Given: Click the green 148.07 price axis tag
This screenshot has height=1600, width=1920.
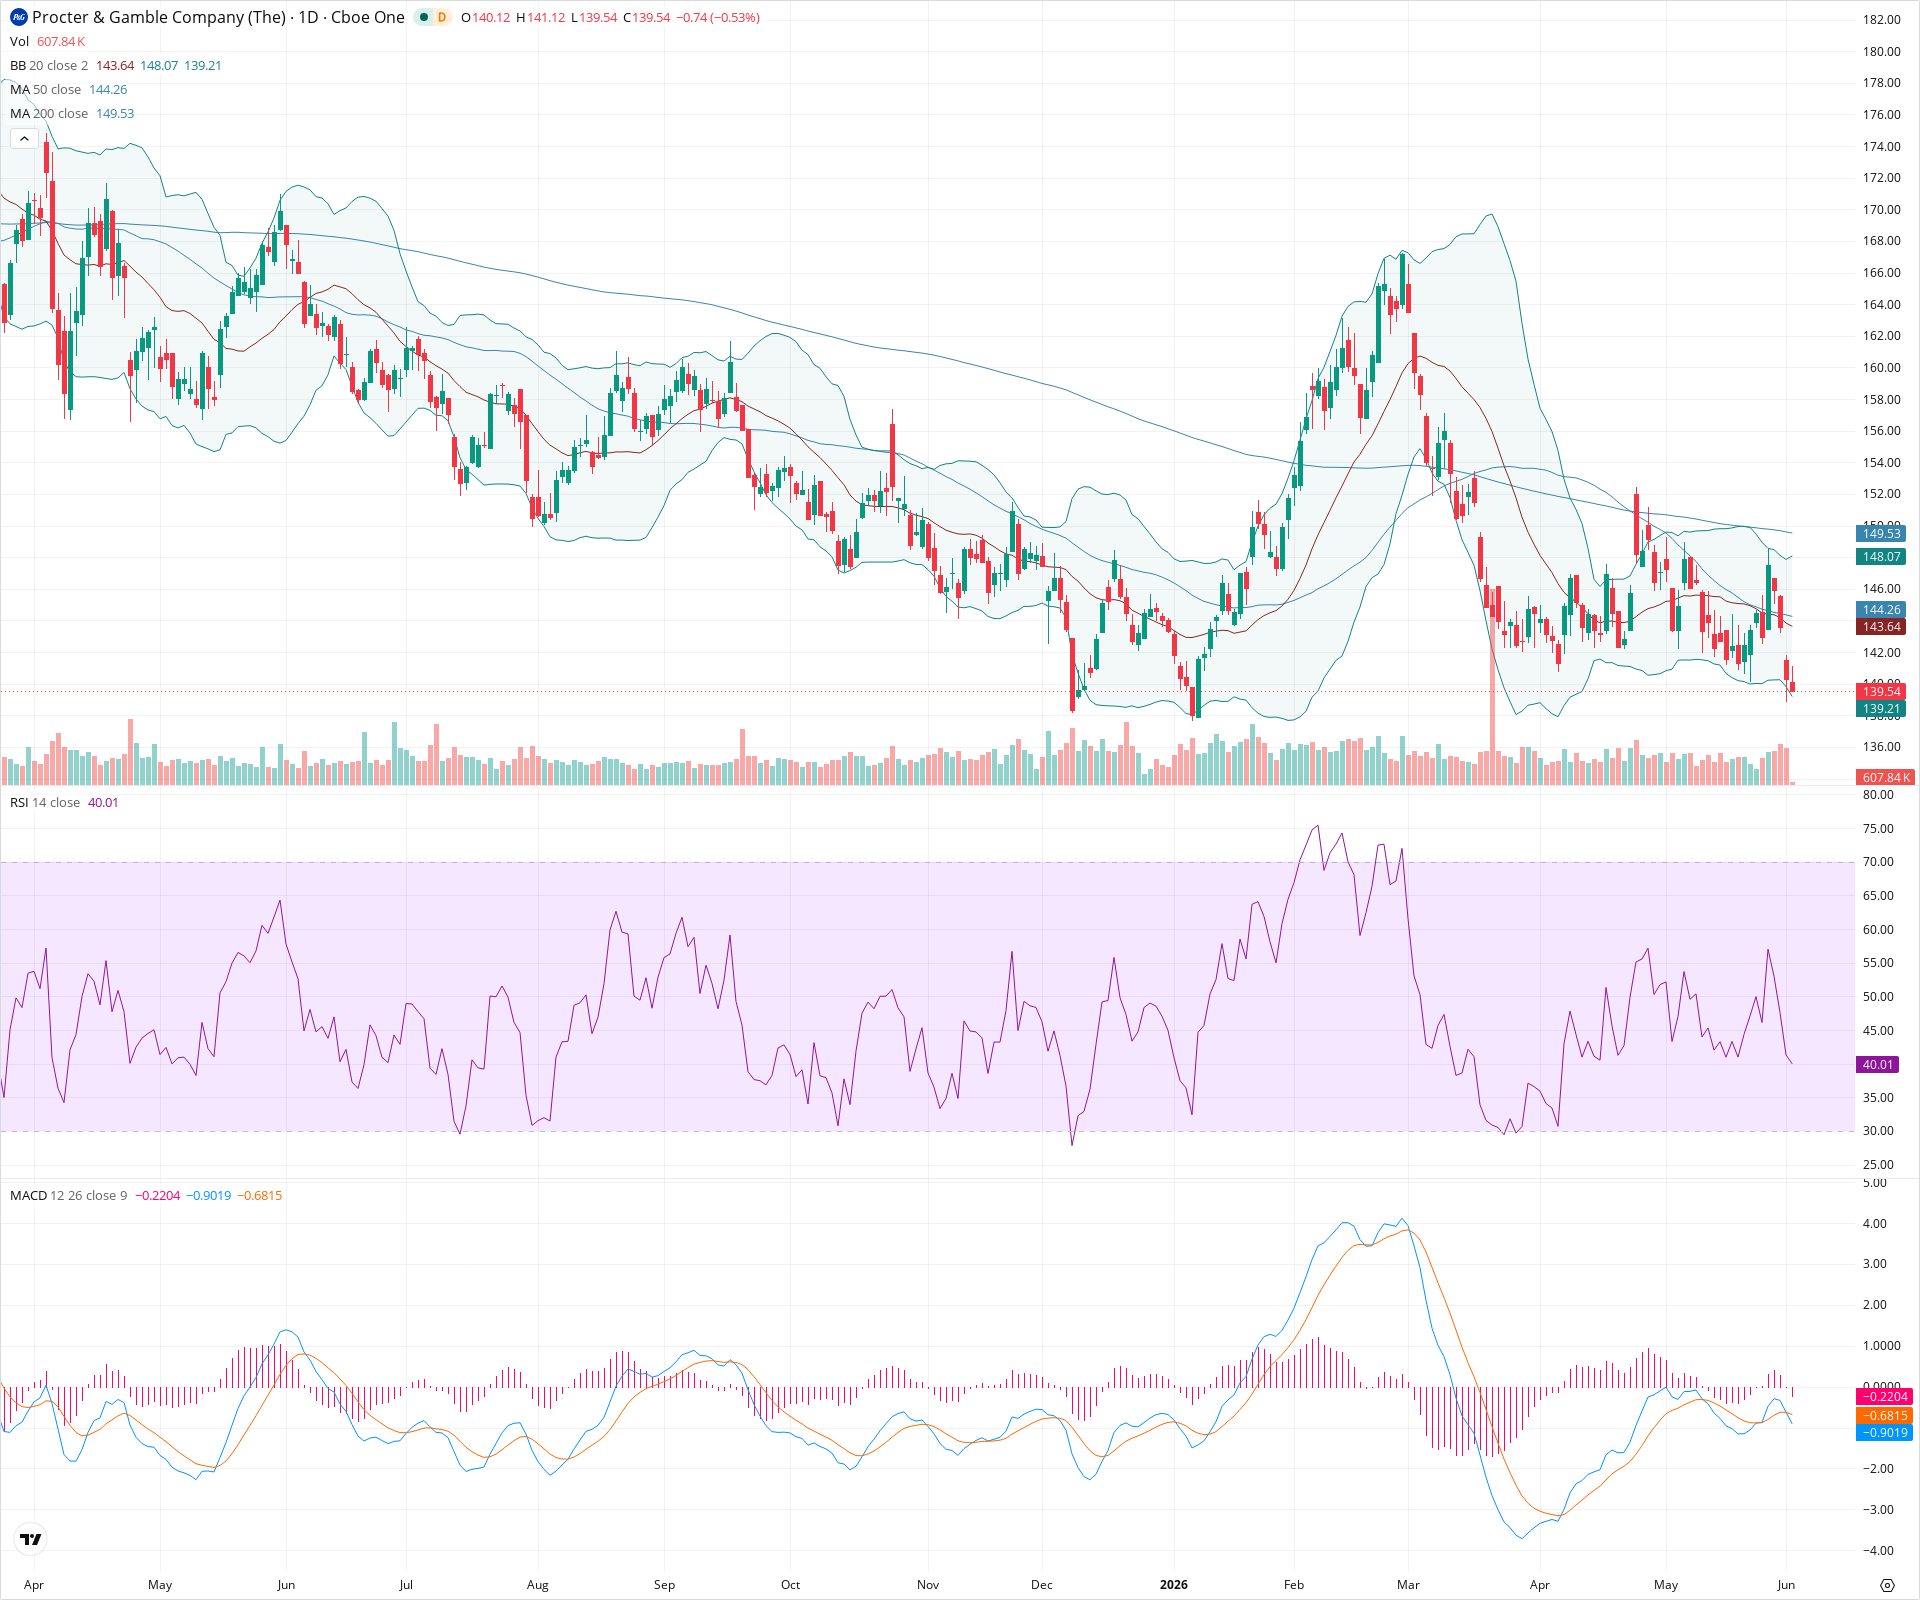Looking at the screenshot, I should click(x=1881, y=557).
